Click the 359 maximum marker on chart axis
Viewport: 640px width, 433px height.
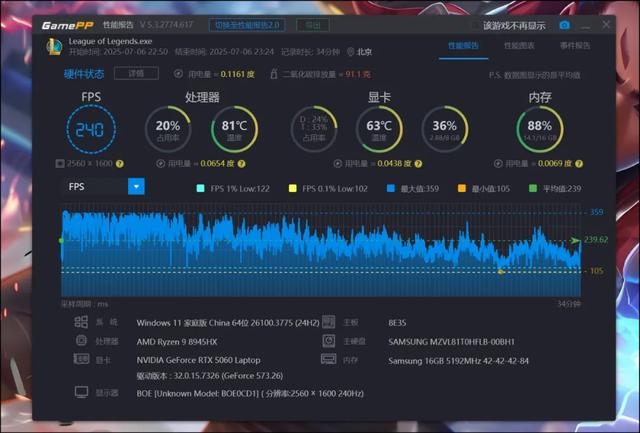[596, 212]
